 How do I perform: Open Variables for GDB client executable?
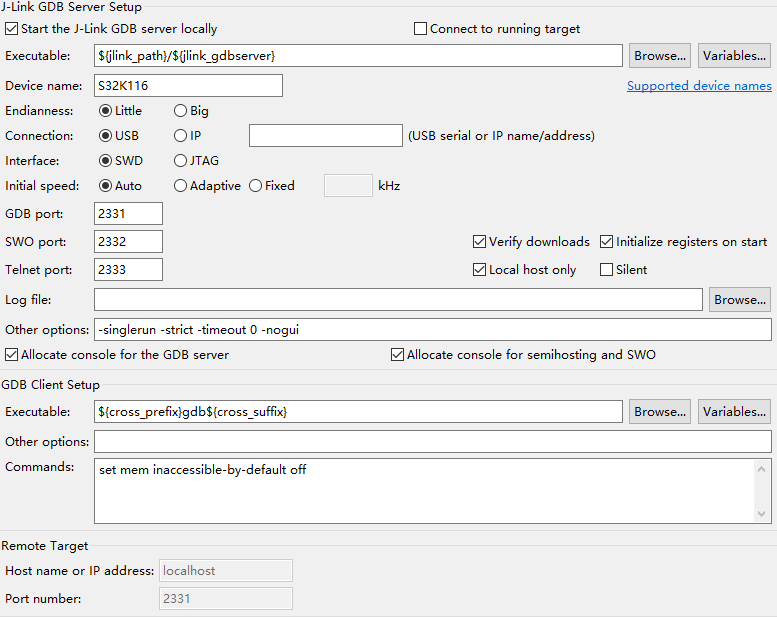click(734, 412)
